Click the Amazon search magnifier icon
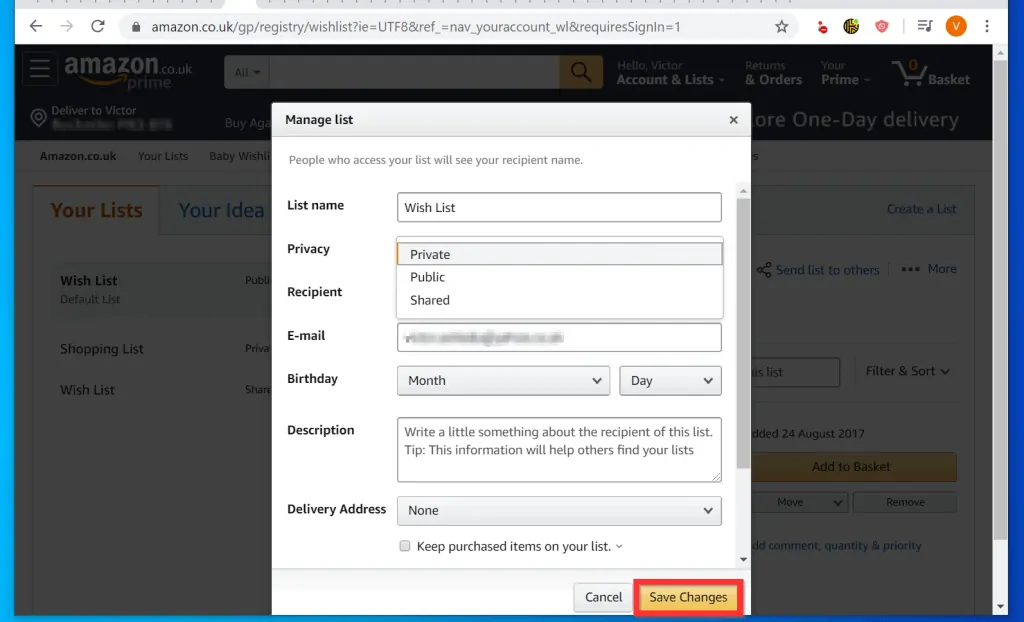Viewport: 1024px width, 622px height. (x=578, y=72)
